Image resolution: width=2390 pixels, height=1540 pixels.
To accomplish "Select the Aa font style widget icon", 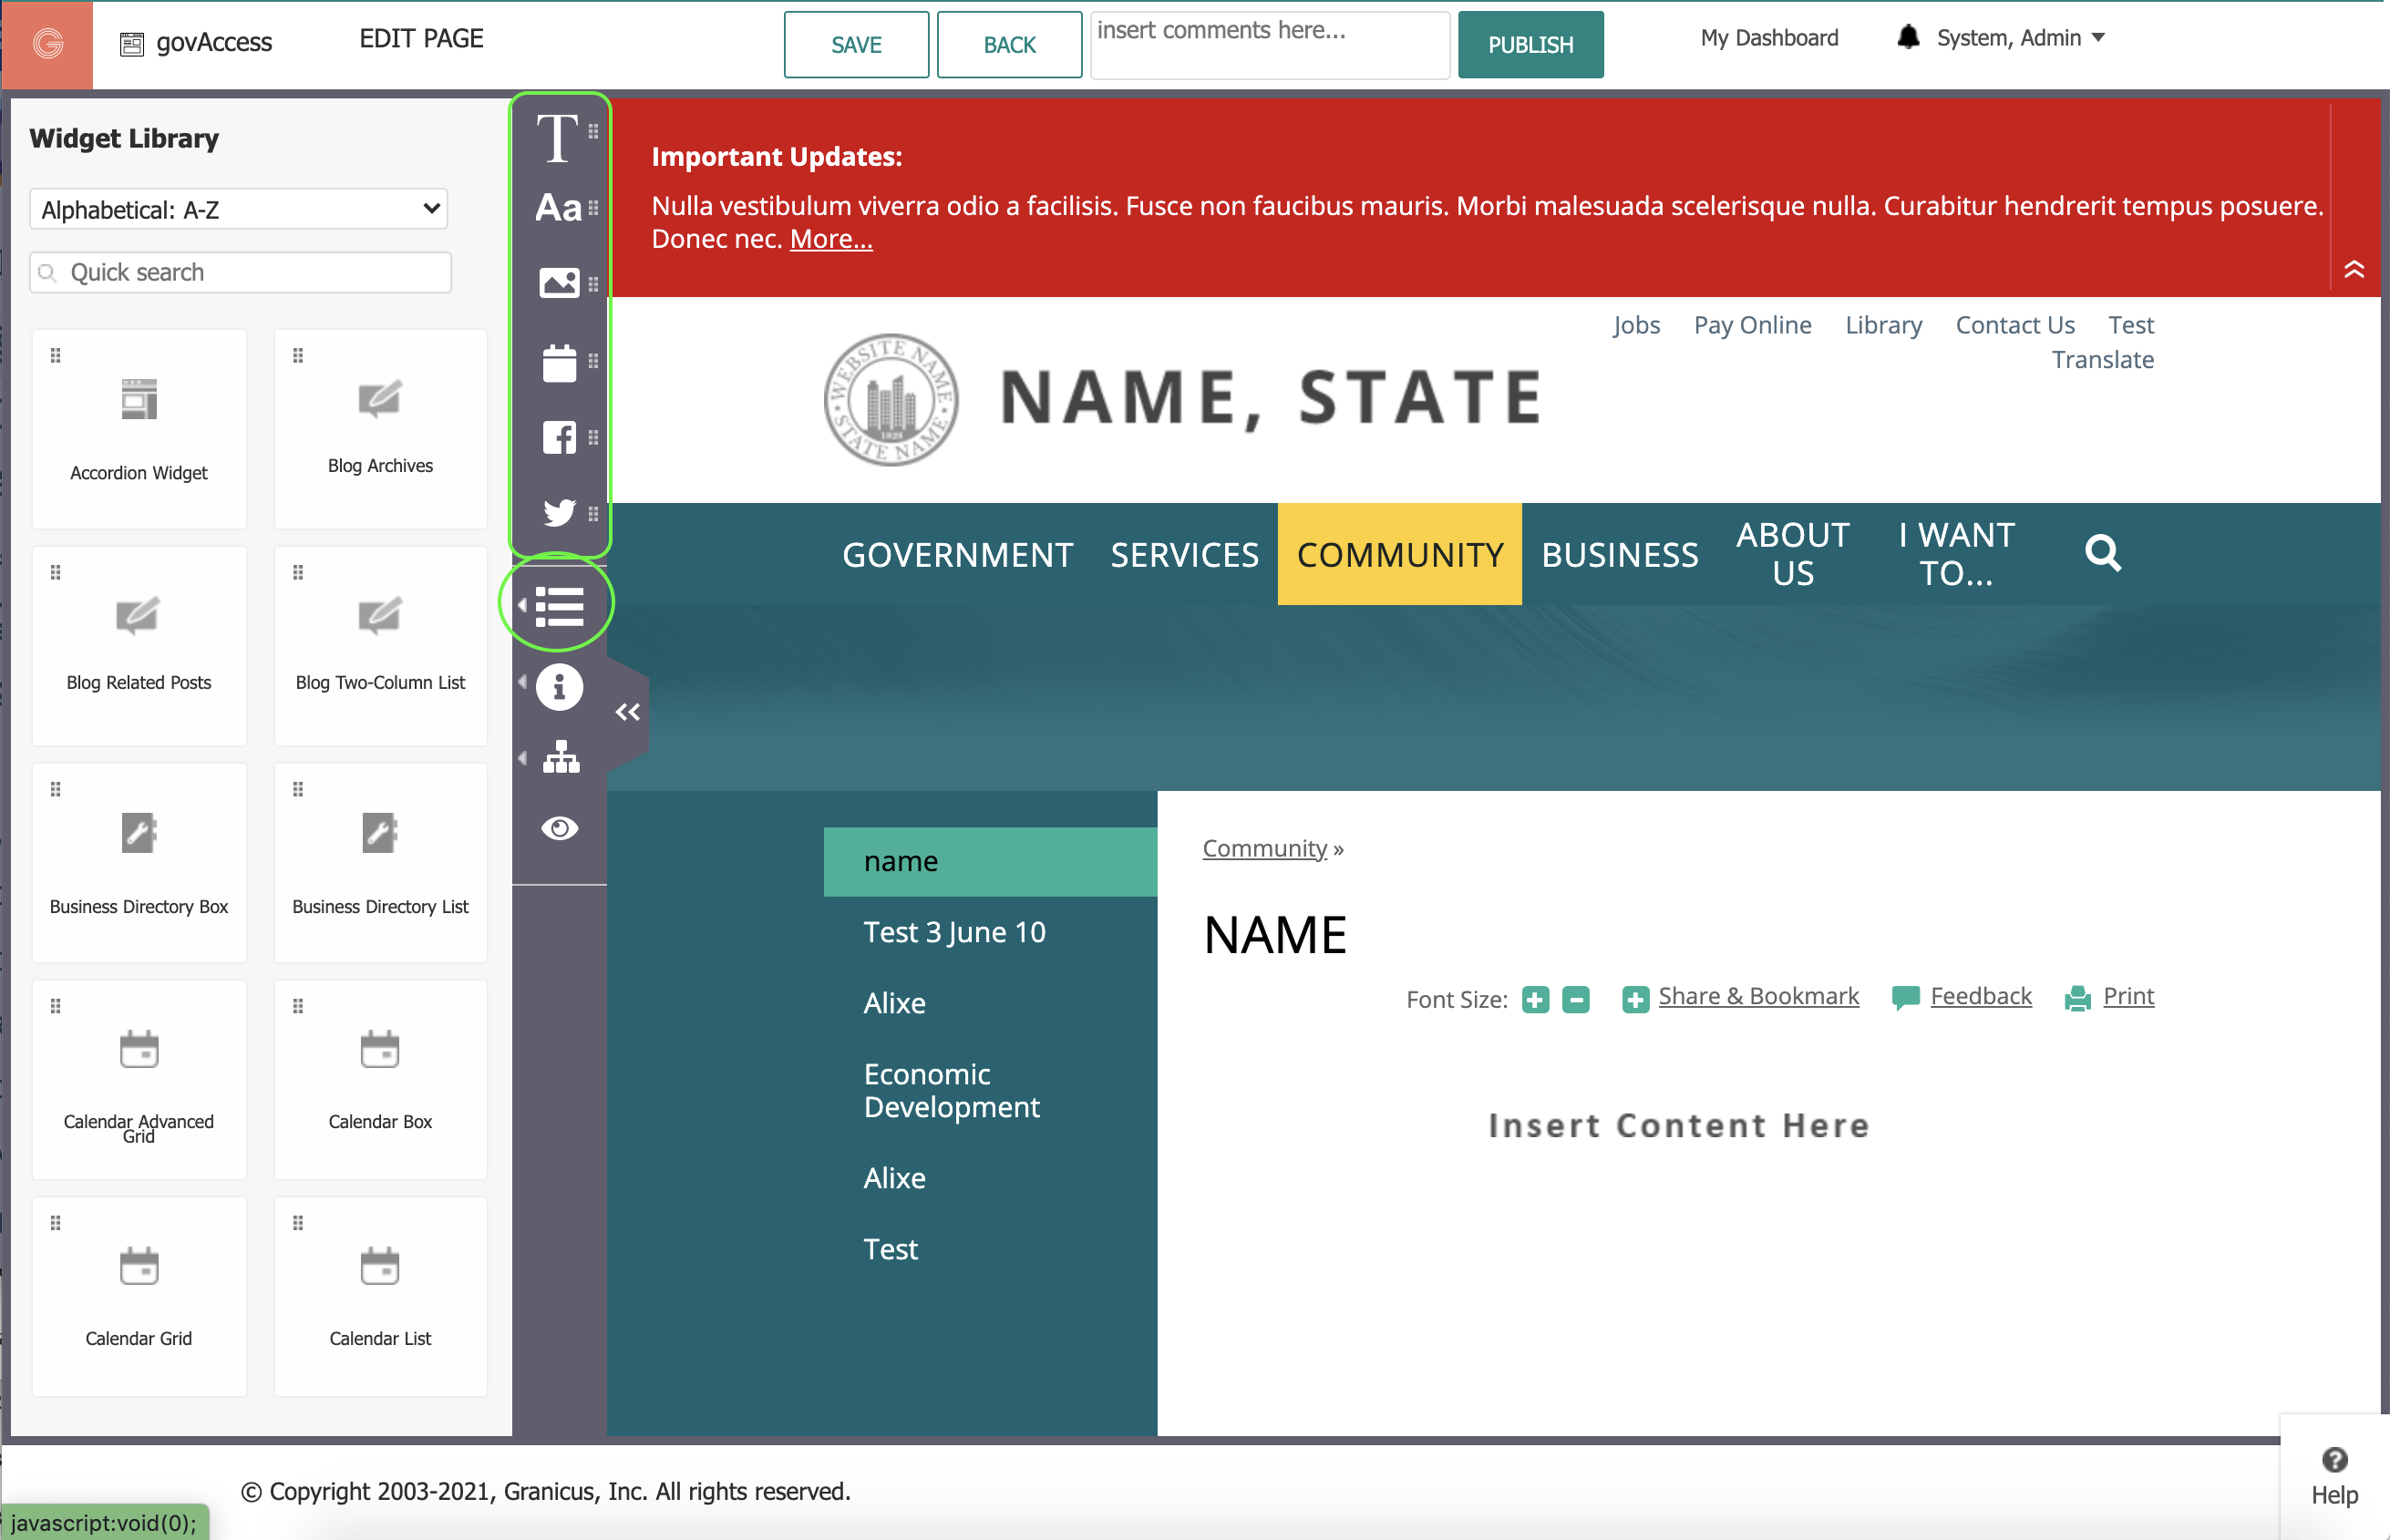I will 558,208.
